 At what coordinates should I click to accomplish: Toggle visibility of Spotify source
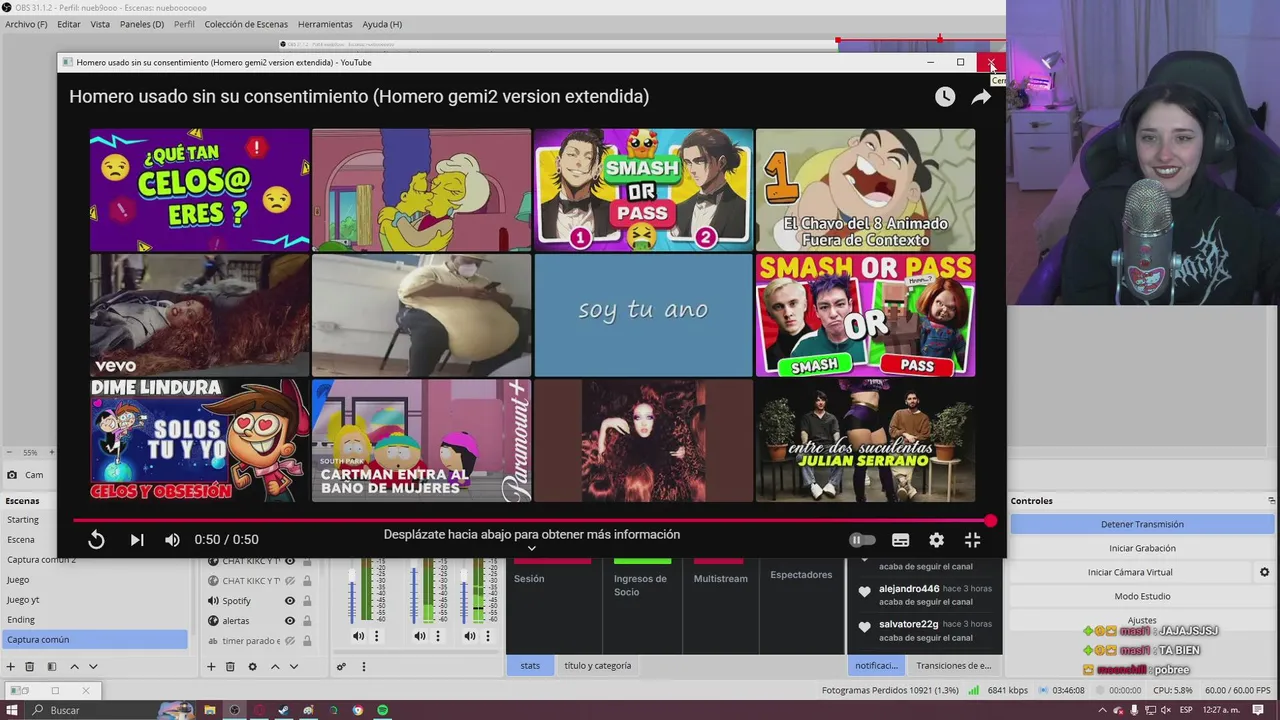tap(290, 601)
